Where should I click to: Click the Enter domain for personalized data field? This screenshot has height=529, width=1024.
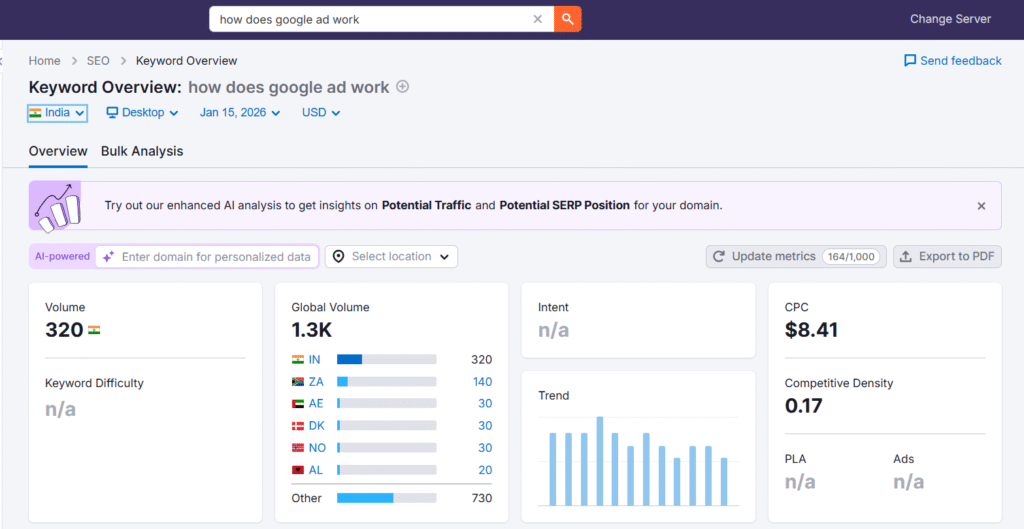[x=208, y=257]
